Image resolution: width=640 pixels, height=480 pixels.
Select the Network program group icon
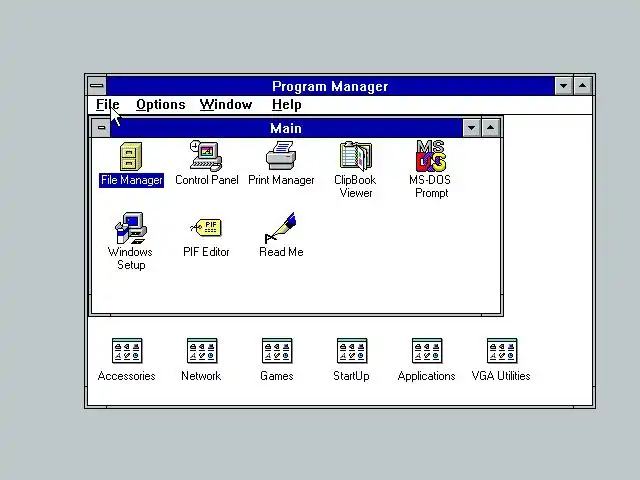click(x=202, y=351)
